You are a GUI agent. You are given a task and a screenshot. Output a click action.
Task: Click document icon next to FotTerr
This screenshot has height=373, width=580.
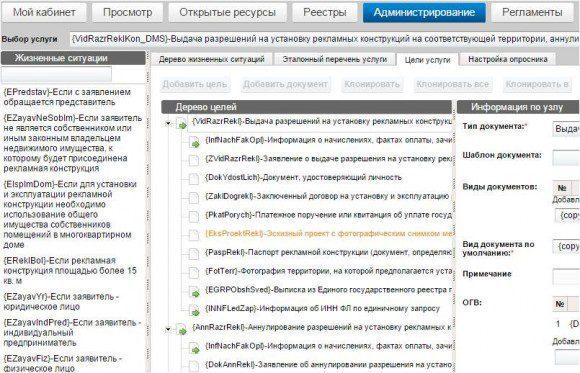194,272
